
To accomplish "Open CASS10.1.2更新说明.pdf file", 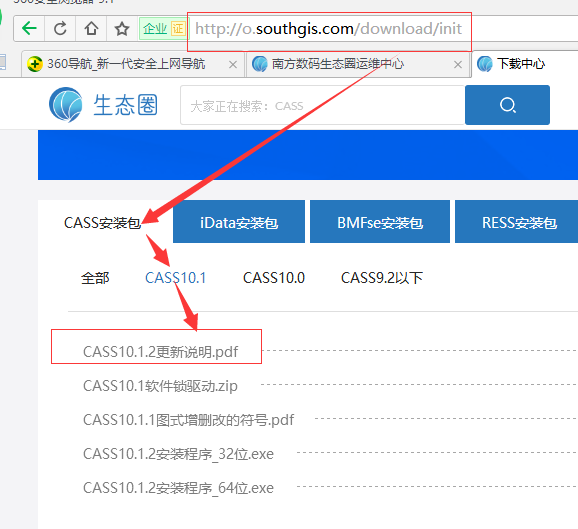I will pos(160,352).
